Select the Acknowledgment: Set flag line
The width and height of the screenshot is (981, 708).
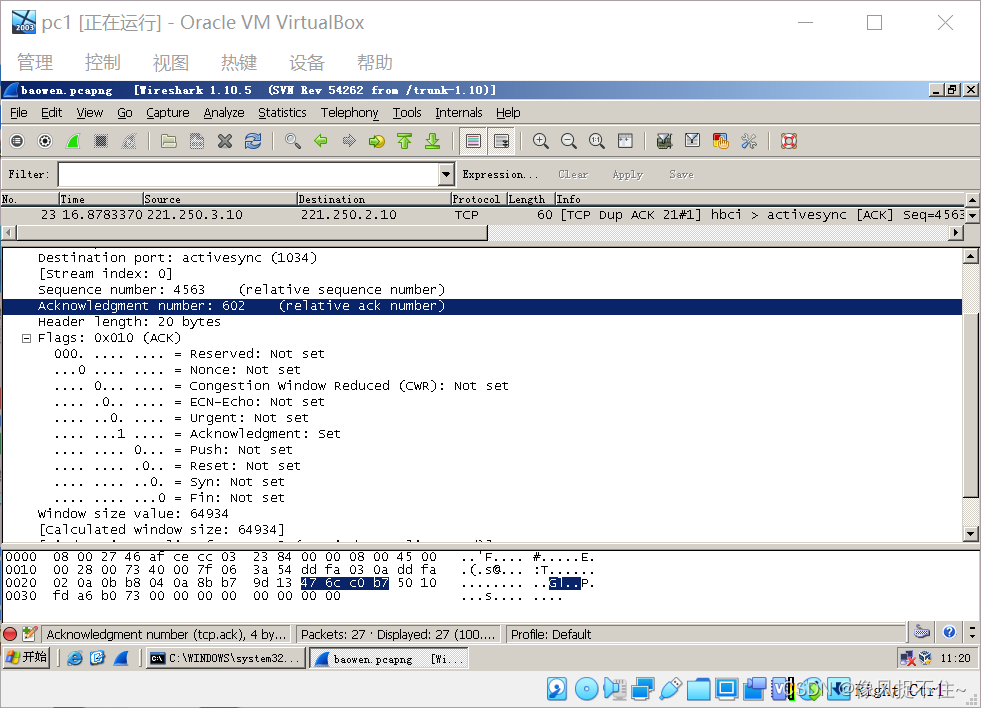pyautogui.click(x=198, y=434)
